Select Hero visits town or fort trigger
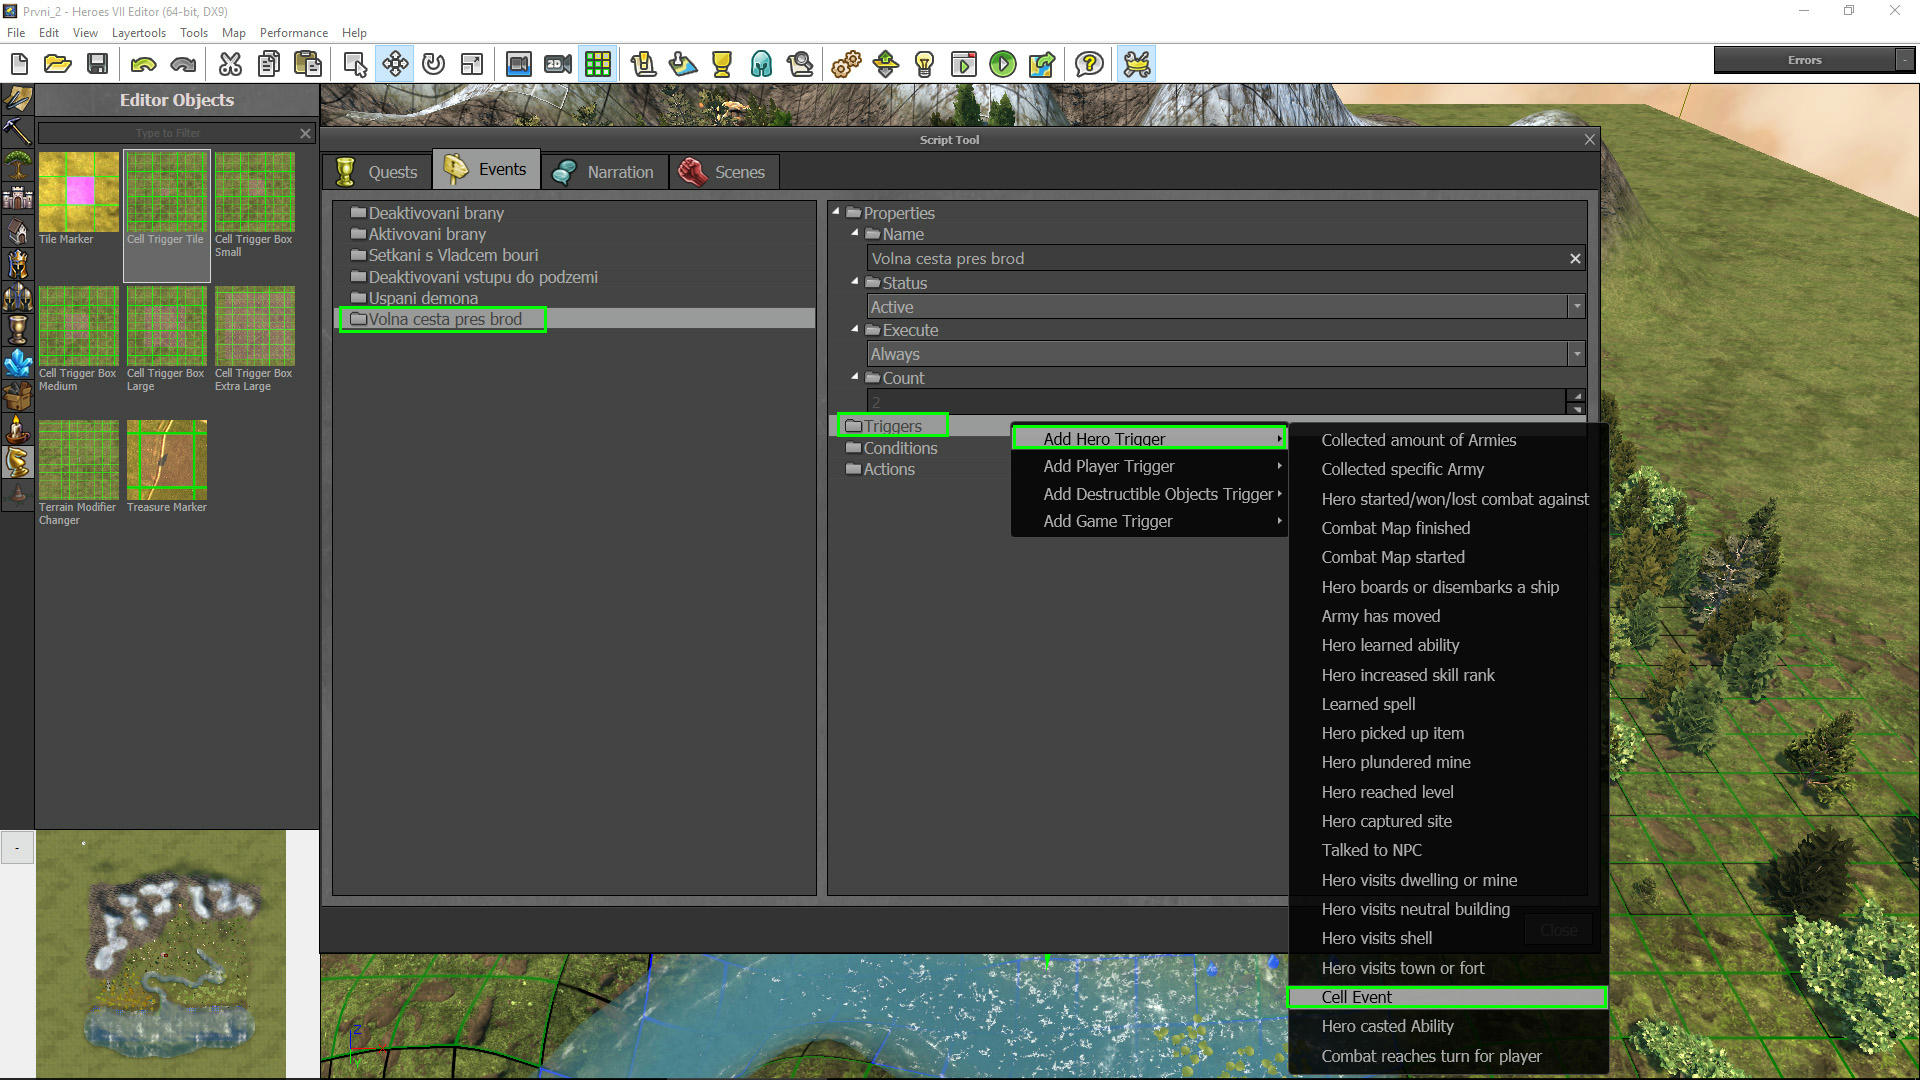1920x1080 pixels. pos(1447,968)
